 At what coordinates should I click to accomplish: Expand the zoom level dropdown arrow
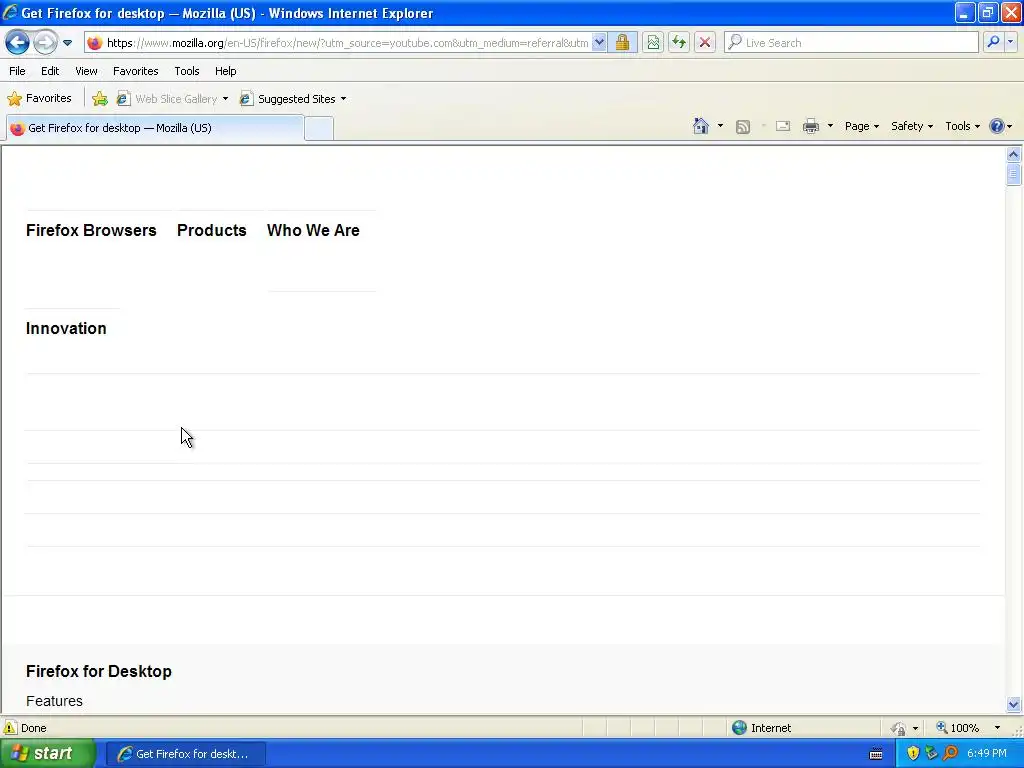(997, 728)
